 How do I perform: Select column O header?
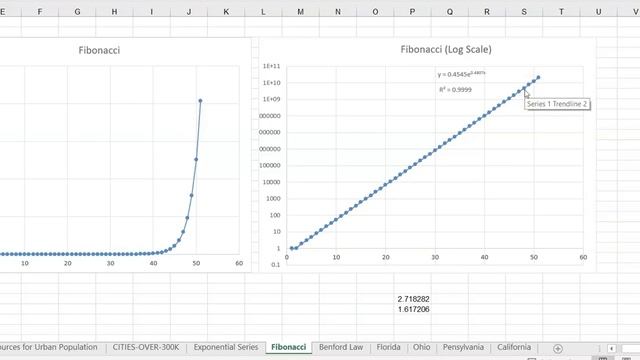375,12
